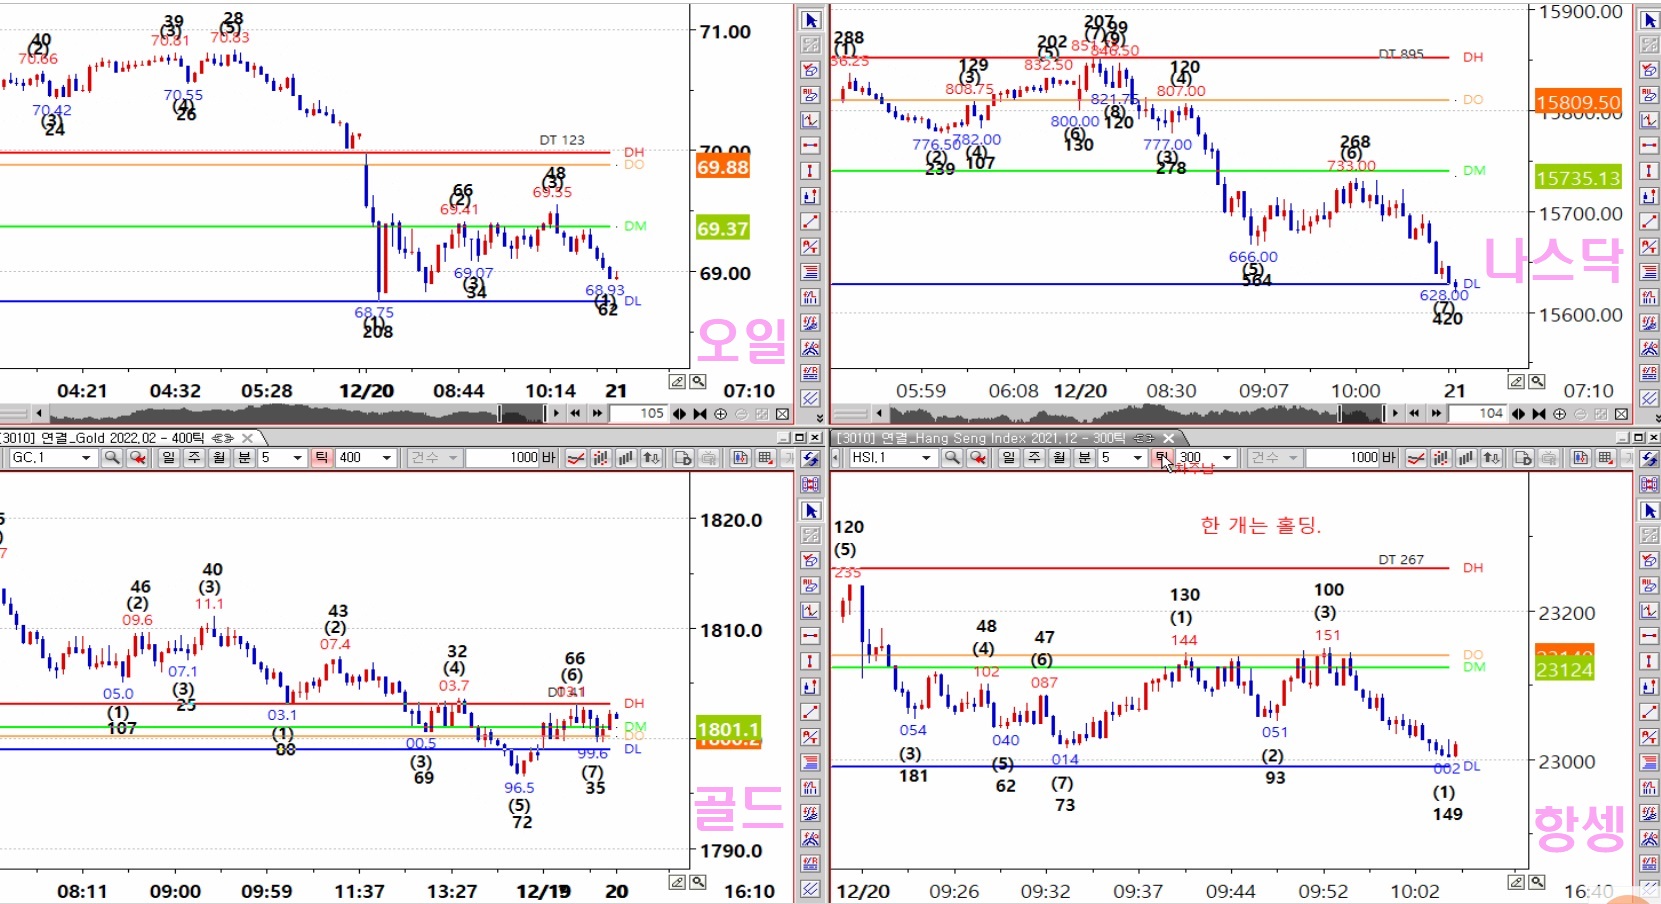Pick the vertical line tool in oil chart sidebar

tap(811, 171)
